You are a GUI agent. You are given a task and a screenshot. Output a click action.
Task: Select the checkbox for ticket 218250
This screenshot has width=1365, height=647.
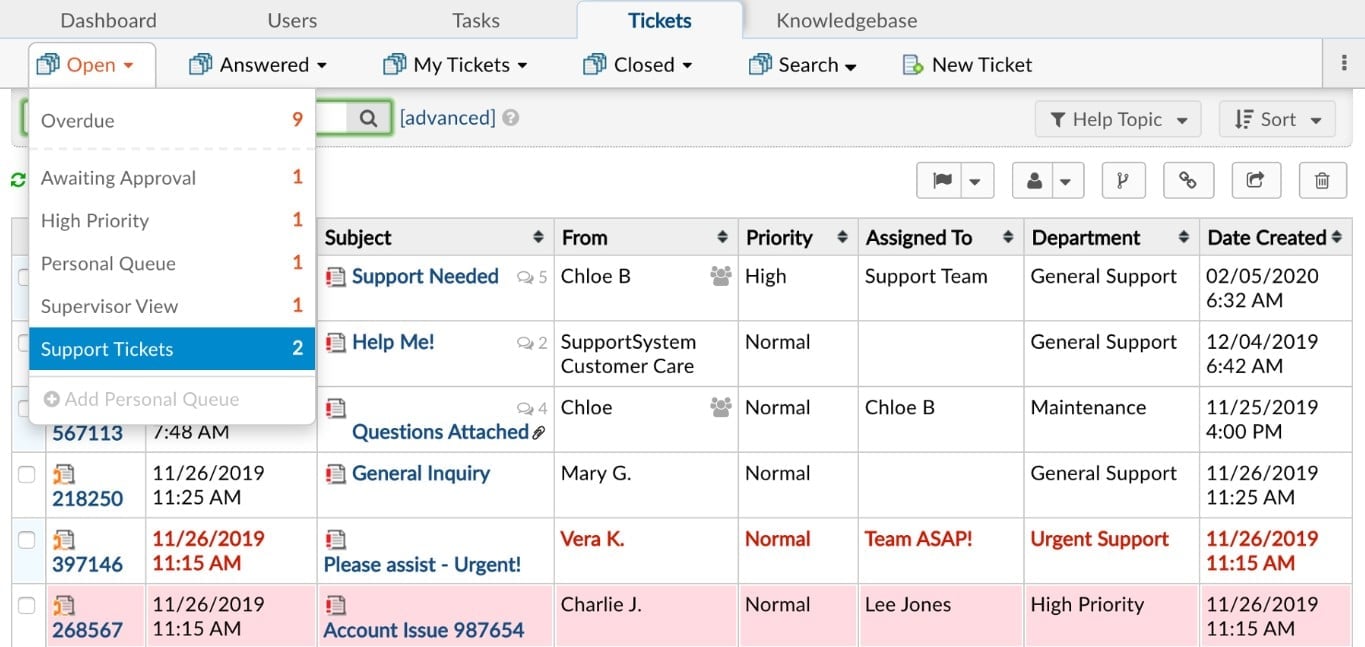pyautogui.click(x=27, y=474)
